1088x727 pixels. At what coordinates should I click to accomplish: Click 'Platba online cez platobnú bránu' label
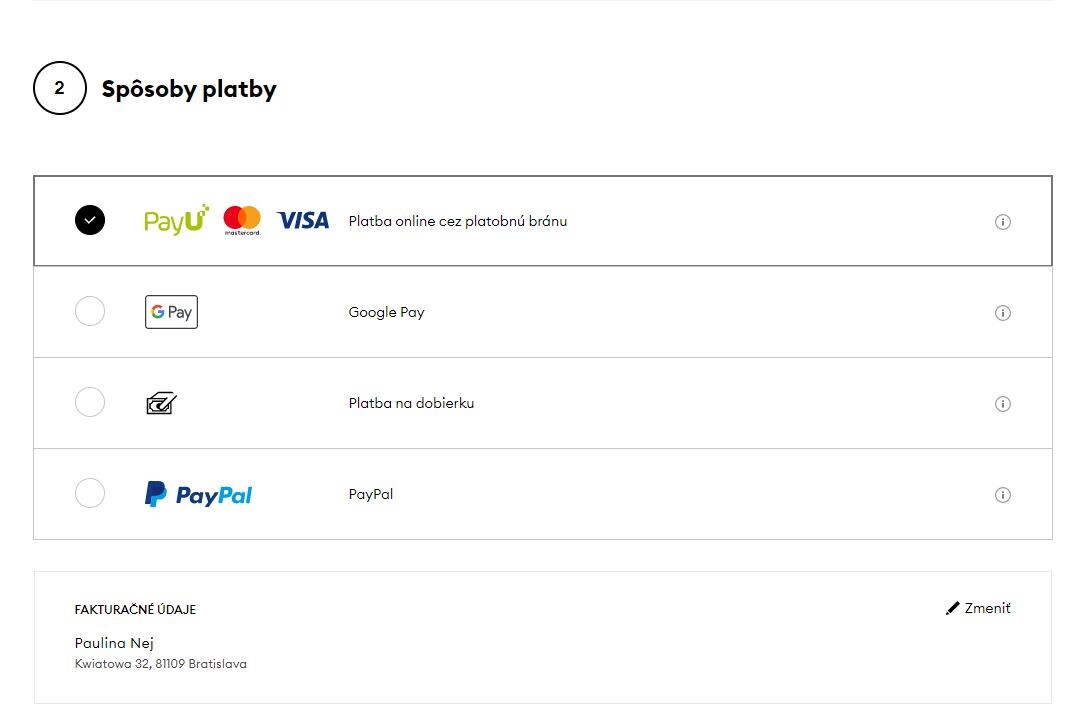(457, 221)
